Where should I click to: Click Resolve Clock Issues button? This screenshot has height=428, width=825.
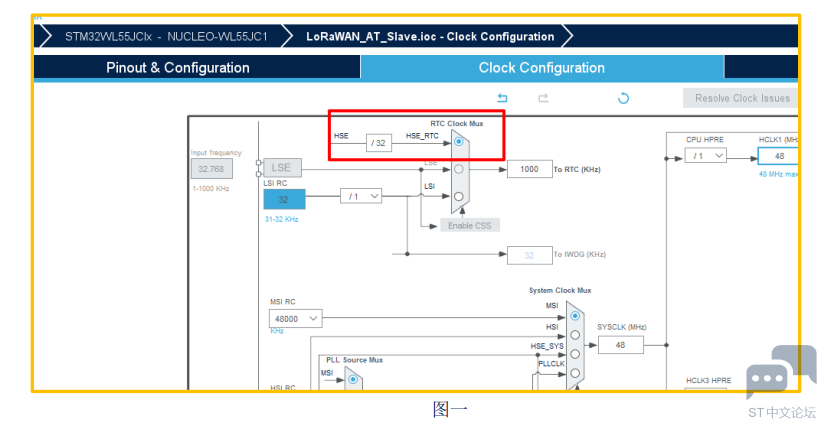pos(741,98)
